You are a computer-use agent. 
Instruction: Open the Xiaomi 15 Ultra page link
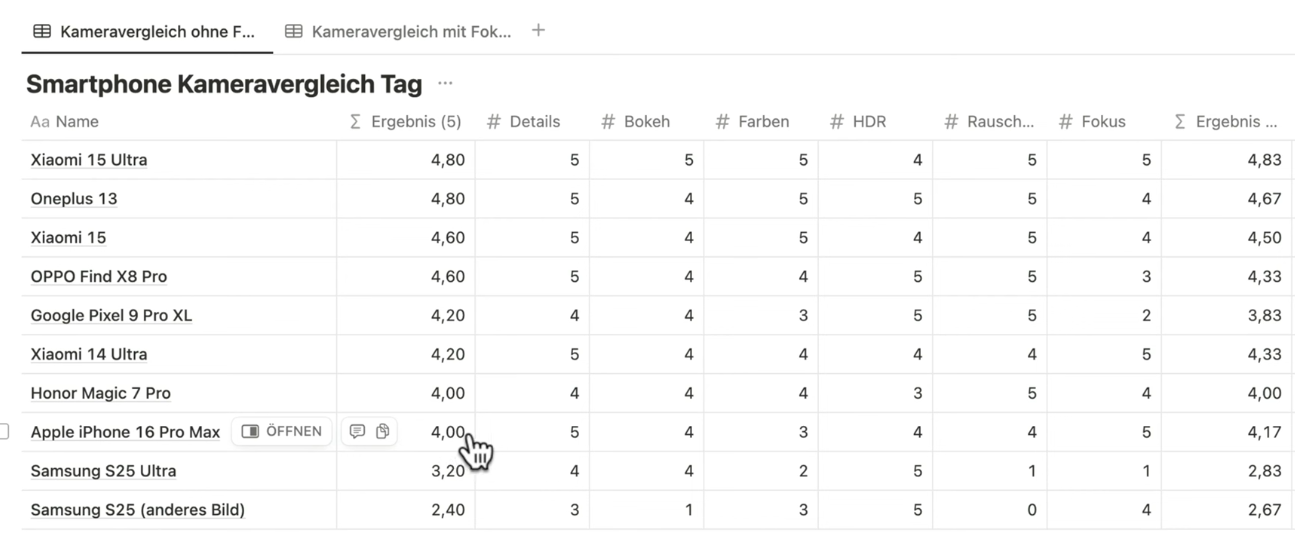point(89,160)
